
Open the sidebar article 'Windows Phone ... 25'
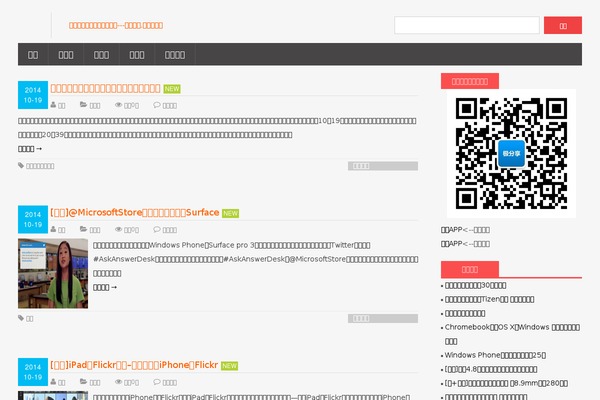(495, 355)
